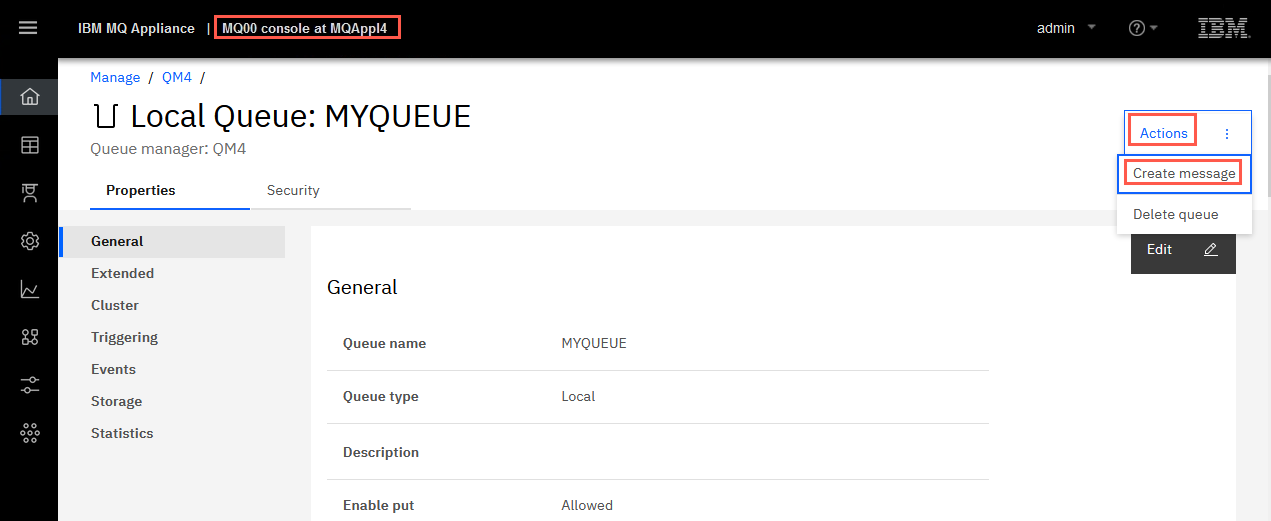Open the gear settings sidebar icon
The width and height of the screenshot is (1271, 521).
pos(29,241)
